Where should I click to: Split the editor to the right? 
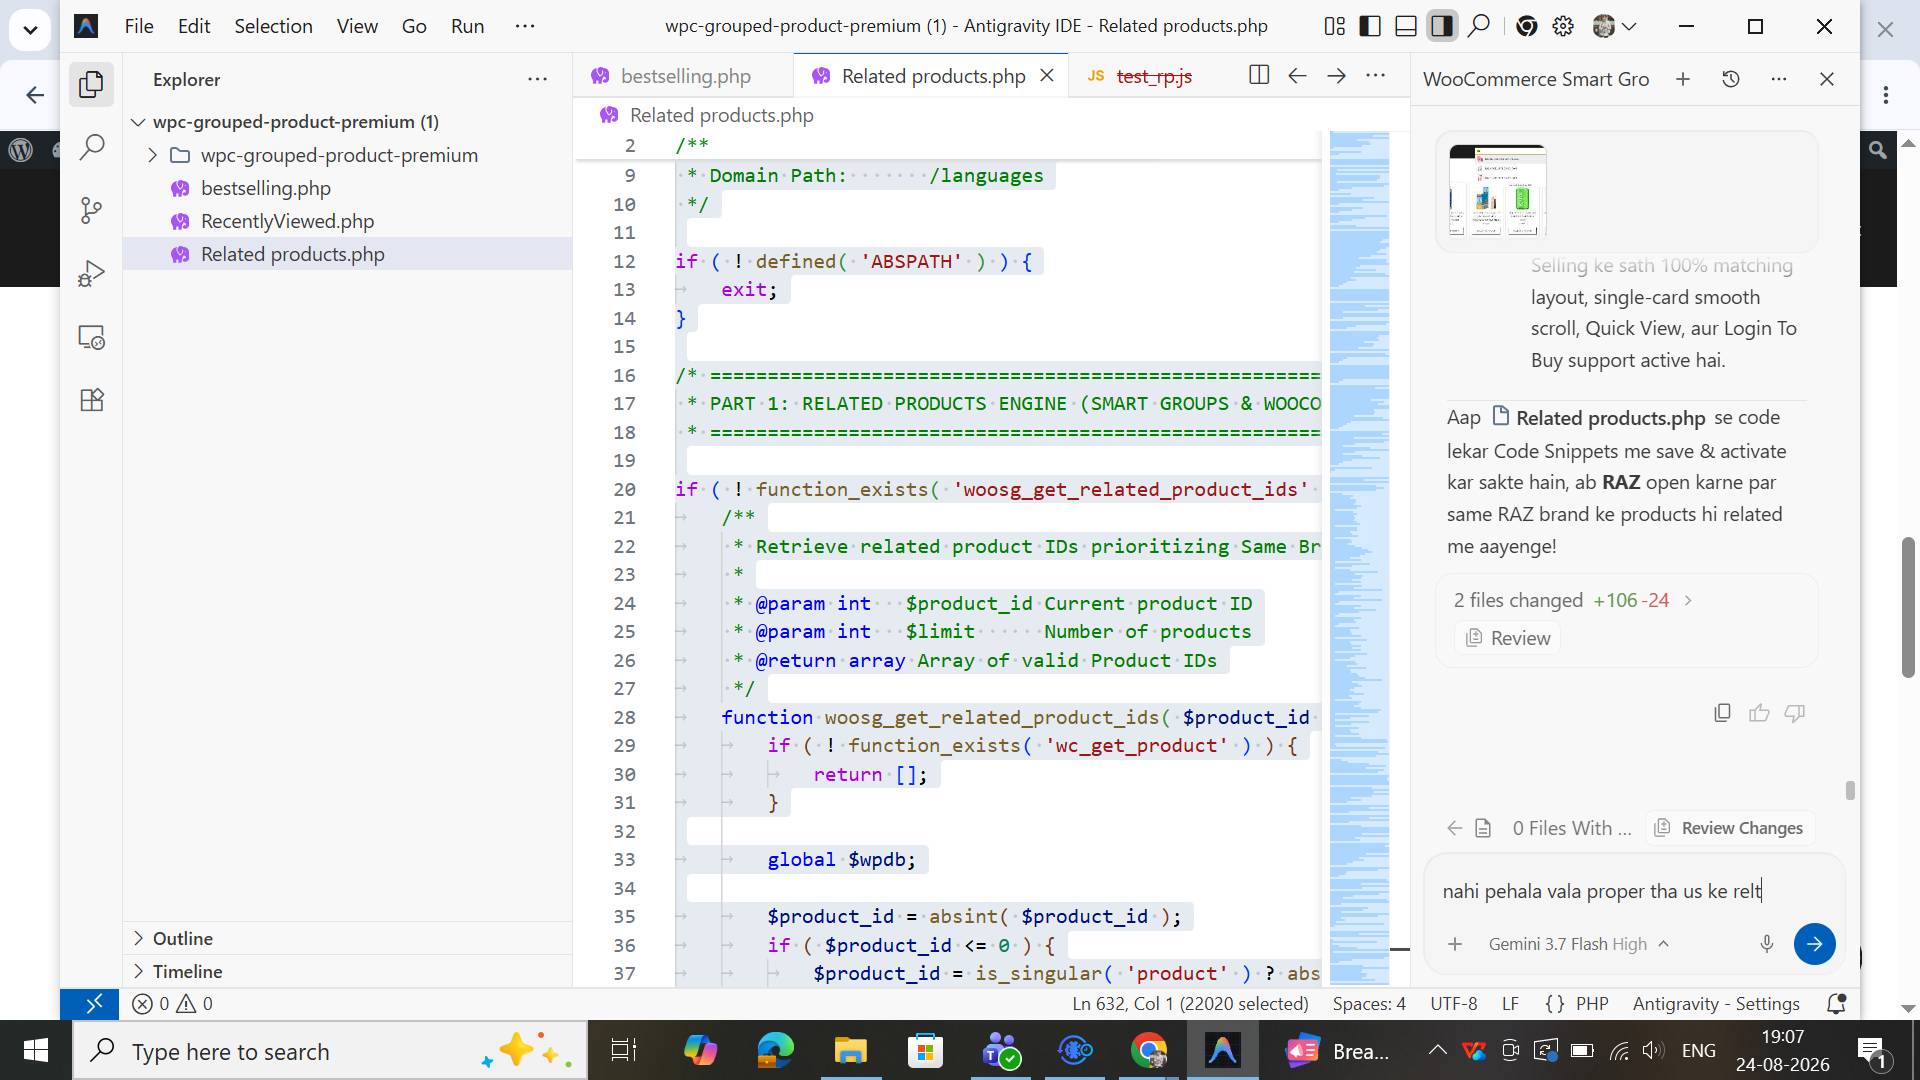1259,76
